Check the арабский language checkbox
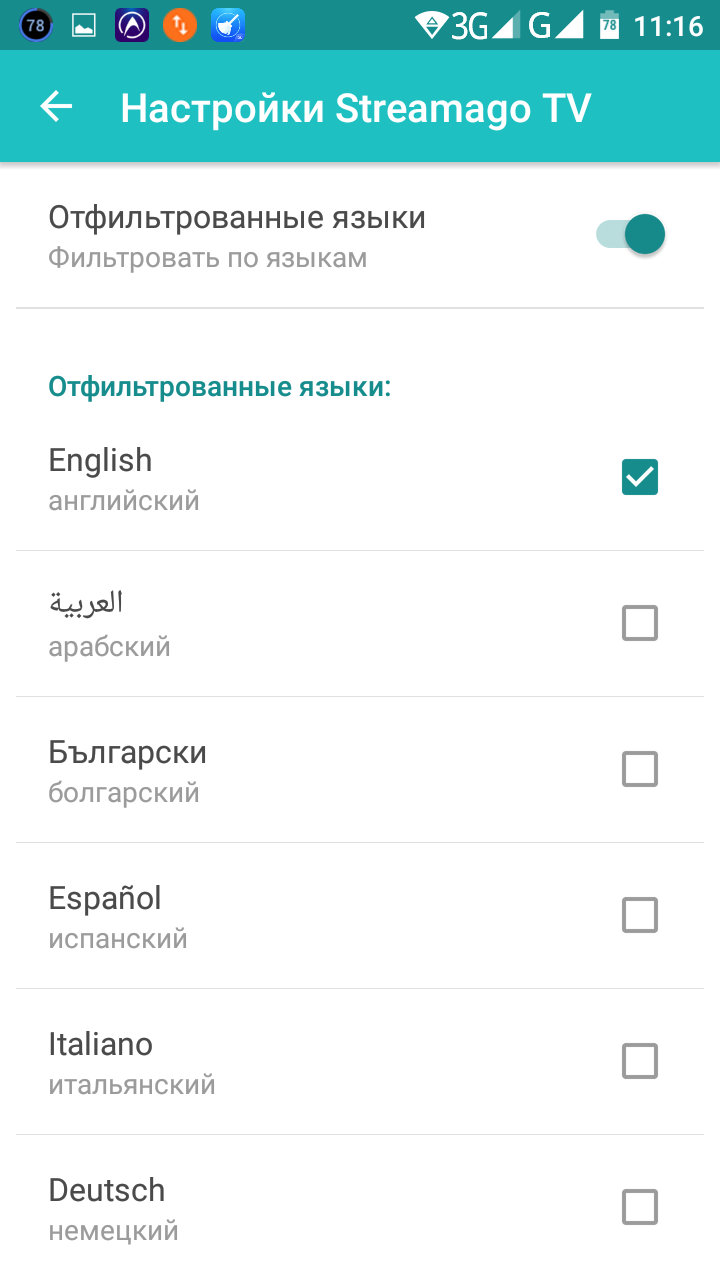The height and width of the screenshot is (1280, 720). coord(640,623)
